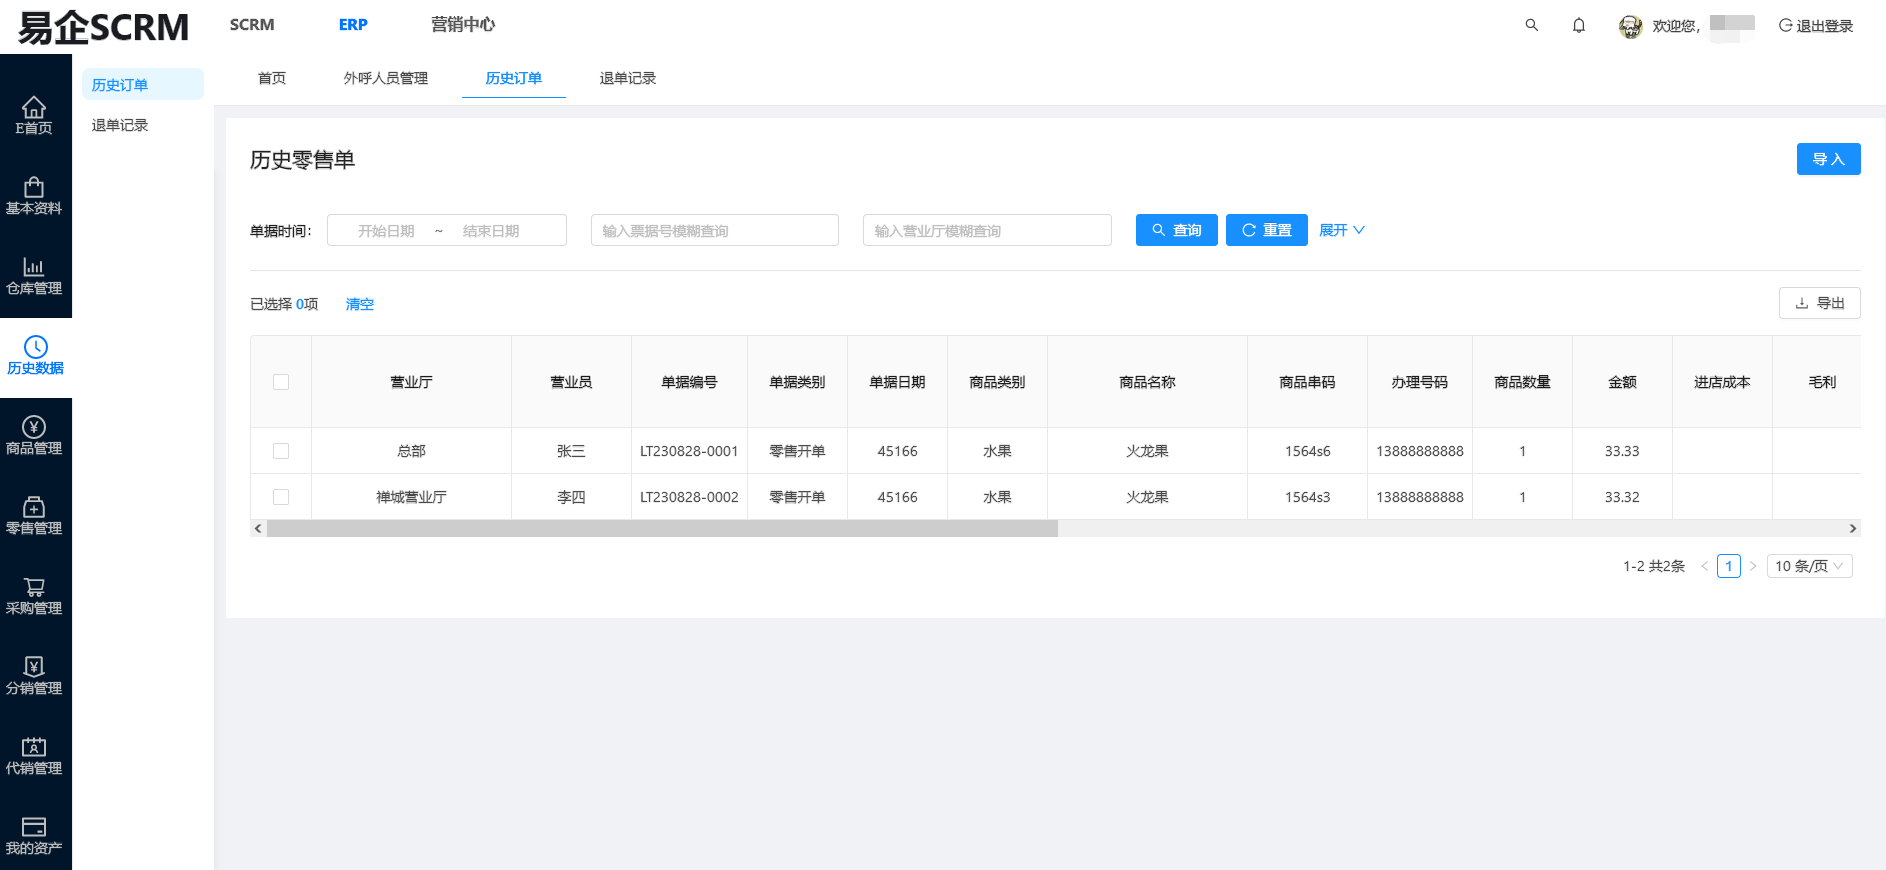This screenshot has height=870, width=1886.
Task: Select the 历史订单 tab
Action: coord(514,78)
